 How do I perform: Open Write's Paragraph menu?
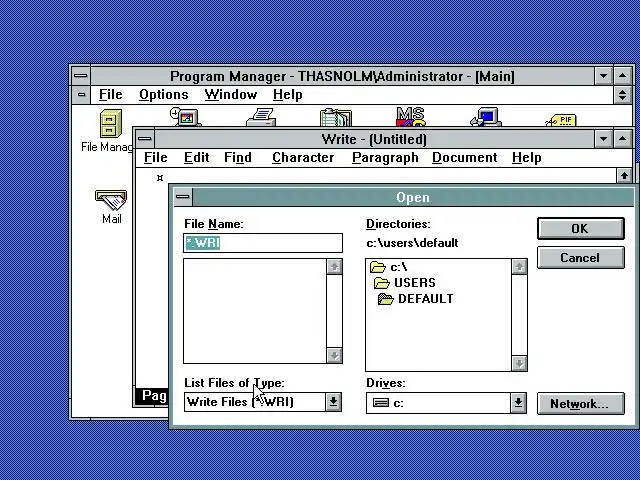(385, 158)
